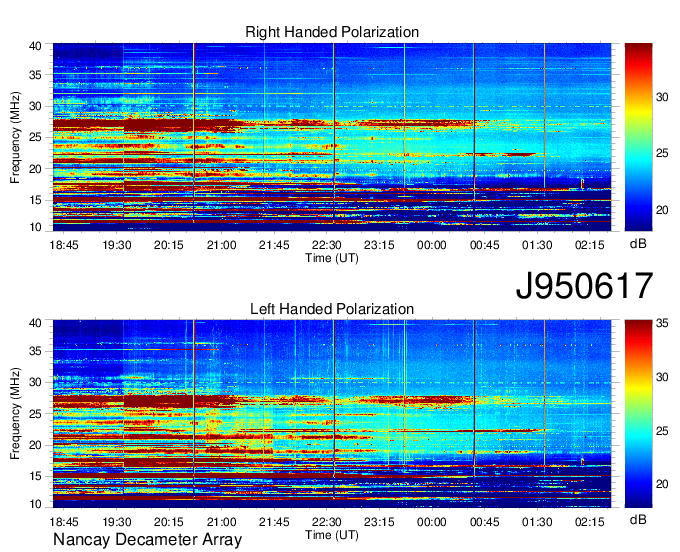Click the 23:15 time tick on Left Handed plot
680x552 pixels.
click(x=379, y=522)
